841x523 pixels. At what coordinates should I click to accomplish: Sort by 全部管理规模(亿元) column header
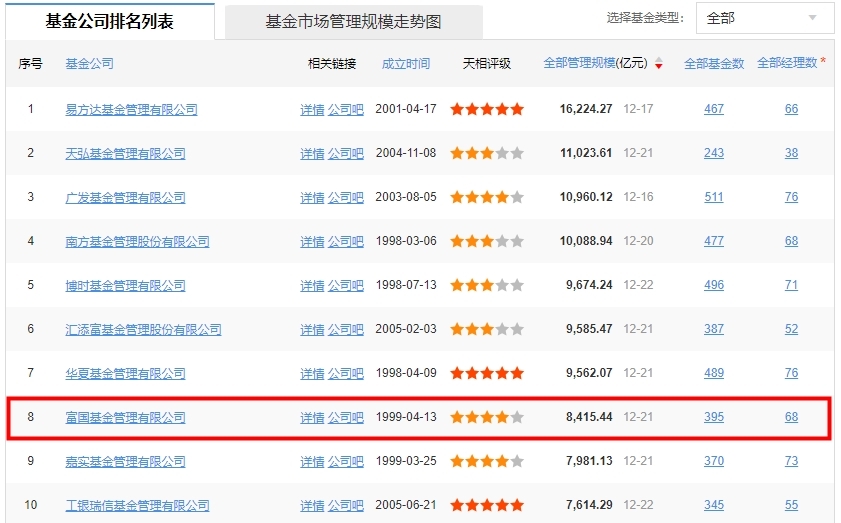point(595,63)
